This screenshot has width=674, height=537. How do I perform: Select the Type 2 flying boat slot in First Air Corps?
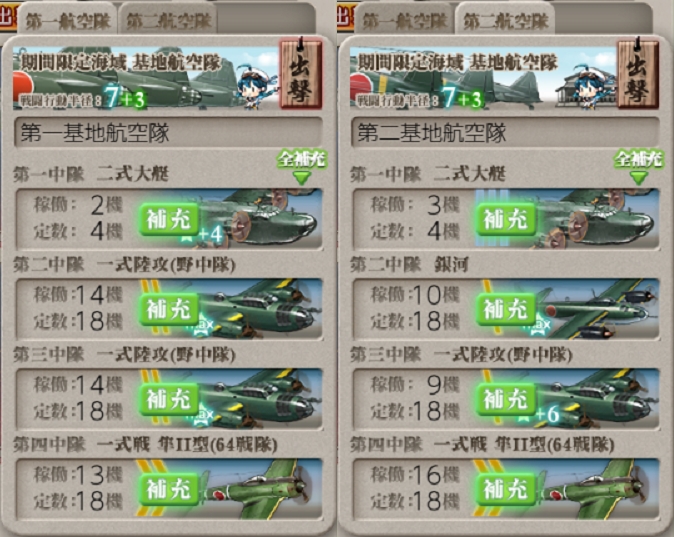(x=169, y=219)
